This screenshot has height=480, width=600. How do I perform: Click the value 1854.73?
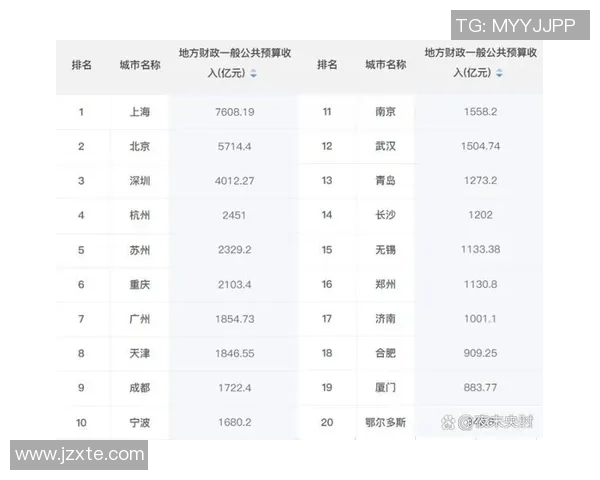(235, 319)
